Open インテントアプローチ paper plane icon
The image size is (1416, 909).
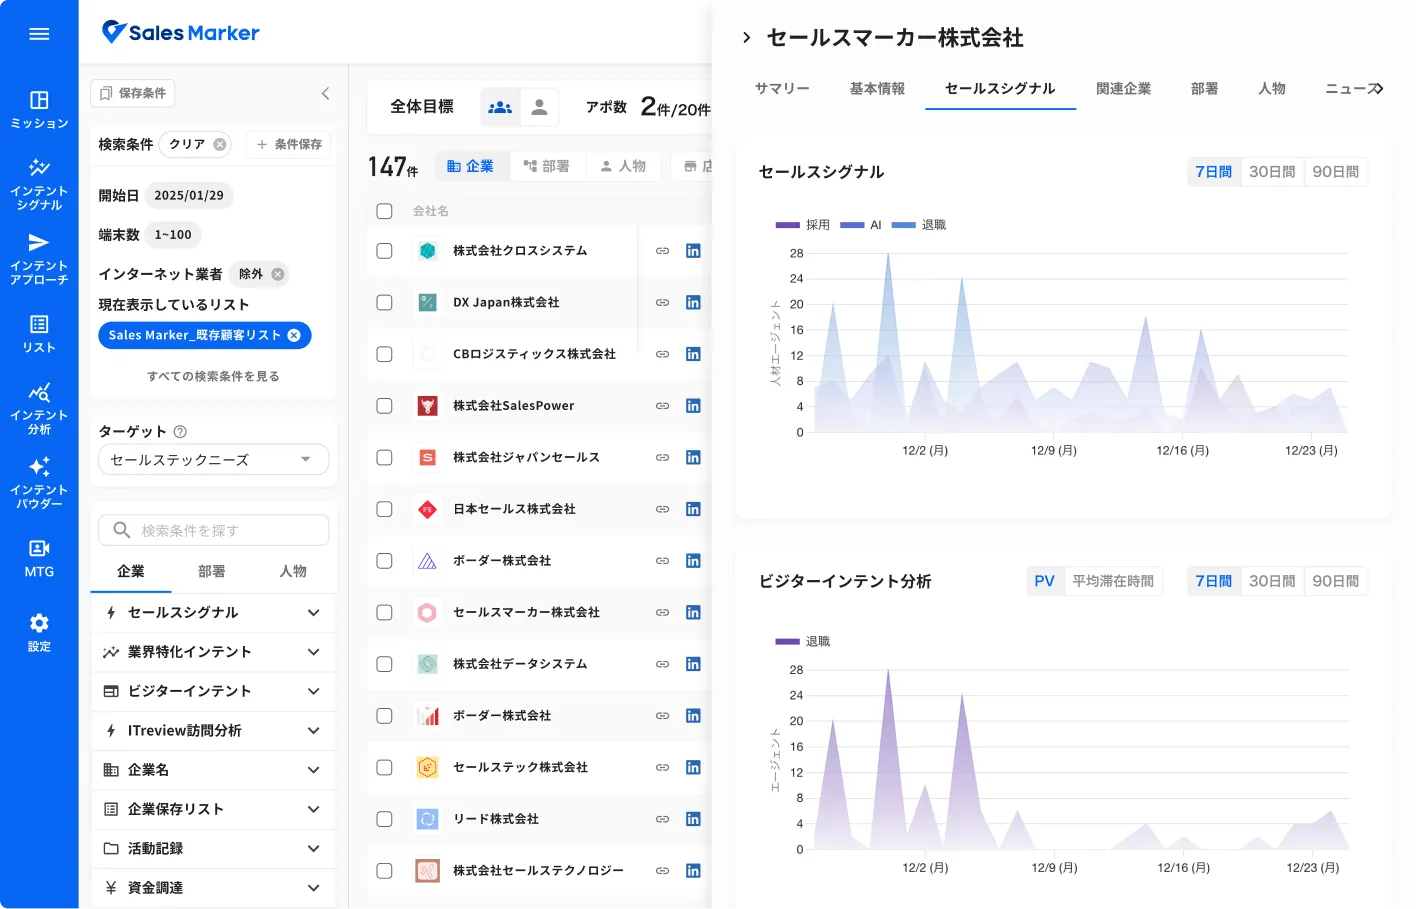pos(39,258)
